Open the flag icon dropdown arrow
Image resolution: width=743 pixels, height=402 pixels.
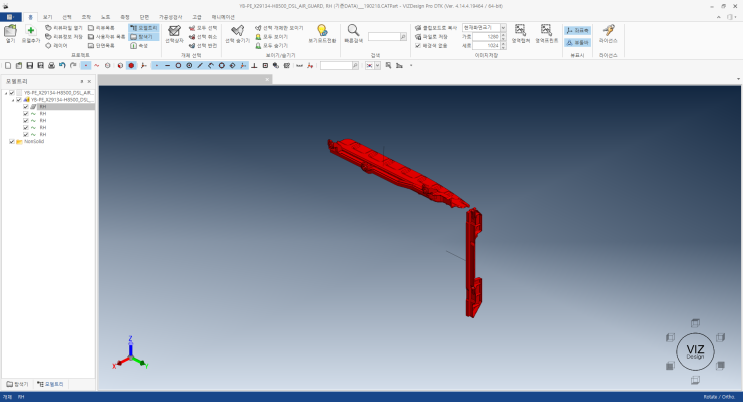[378, 65]
